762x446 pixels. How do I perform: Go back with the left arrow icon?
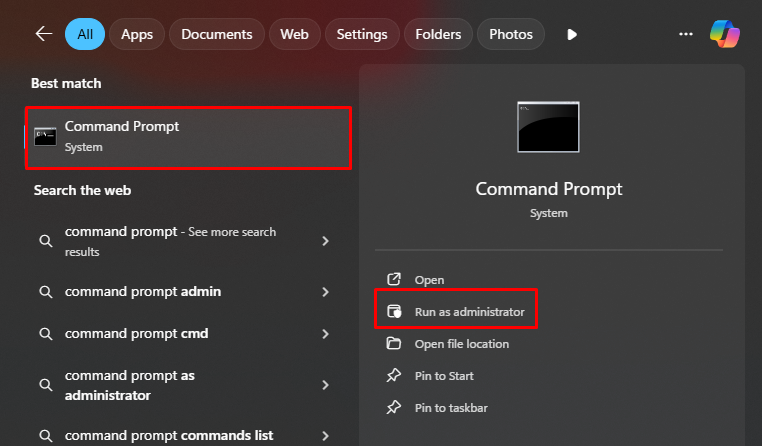44,34
